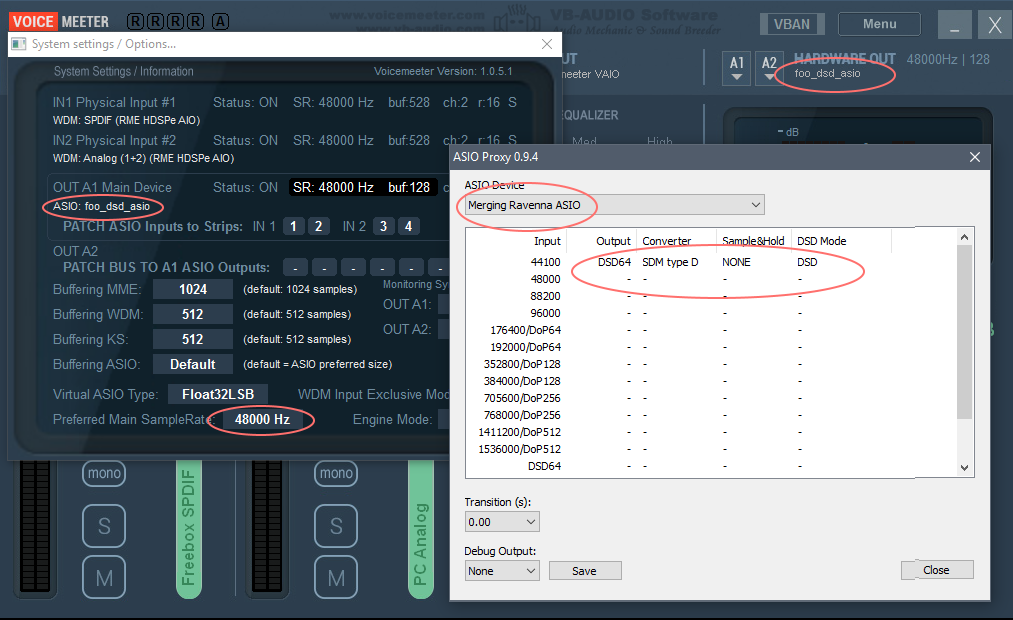Click the DSD64 output cell in the 44100 row
Viewport: 1013px width, 620px height.
[614, 262]
